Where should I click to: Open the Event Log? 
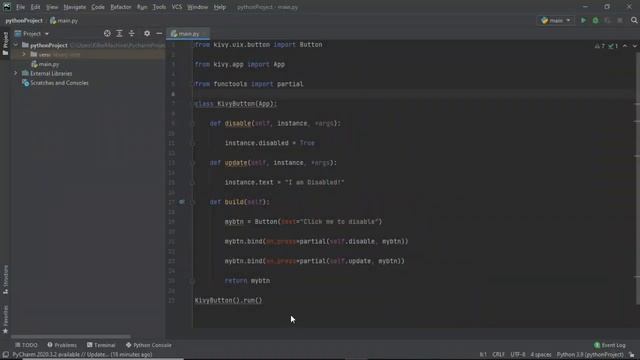click(609, 345)
